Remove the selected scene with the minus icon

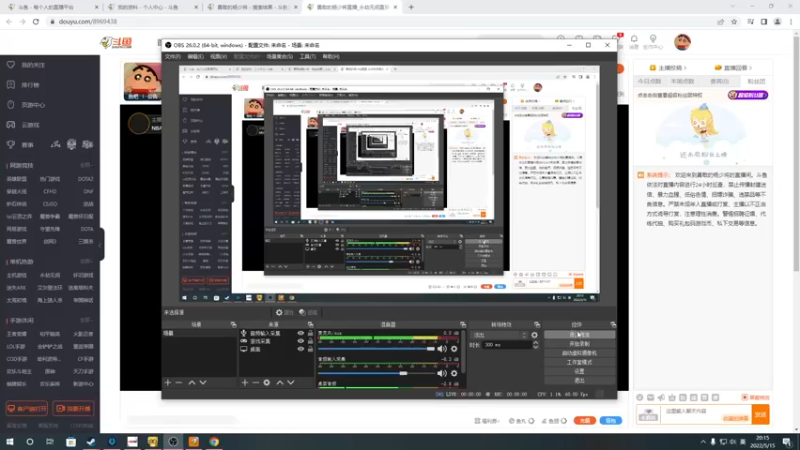pyautogui.click(x=179, y=382)
